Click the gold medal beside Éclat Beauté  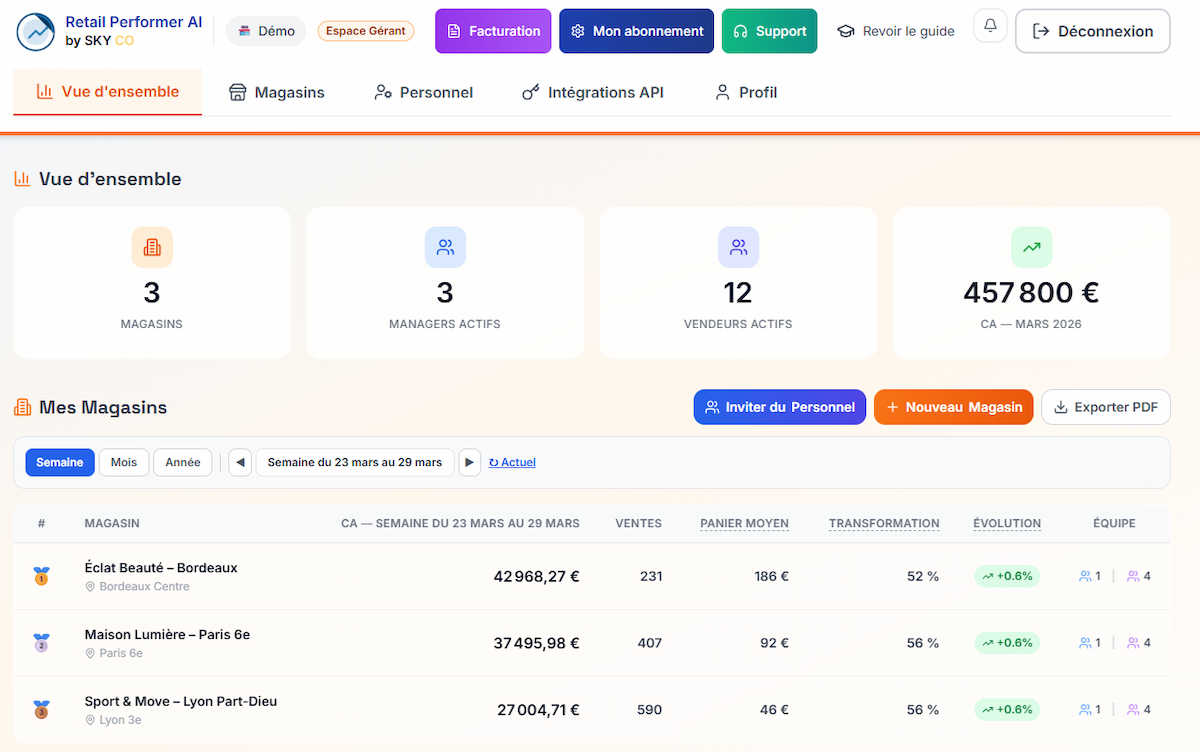pos(41,576)
